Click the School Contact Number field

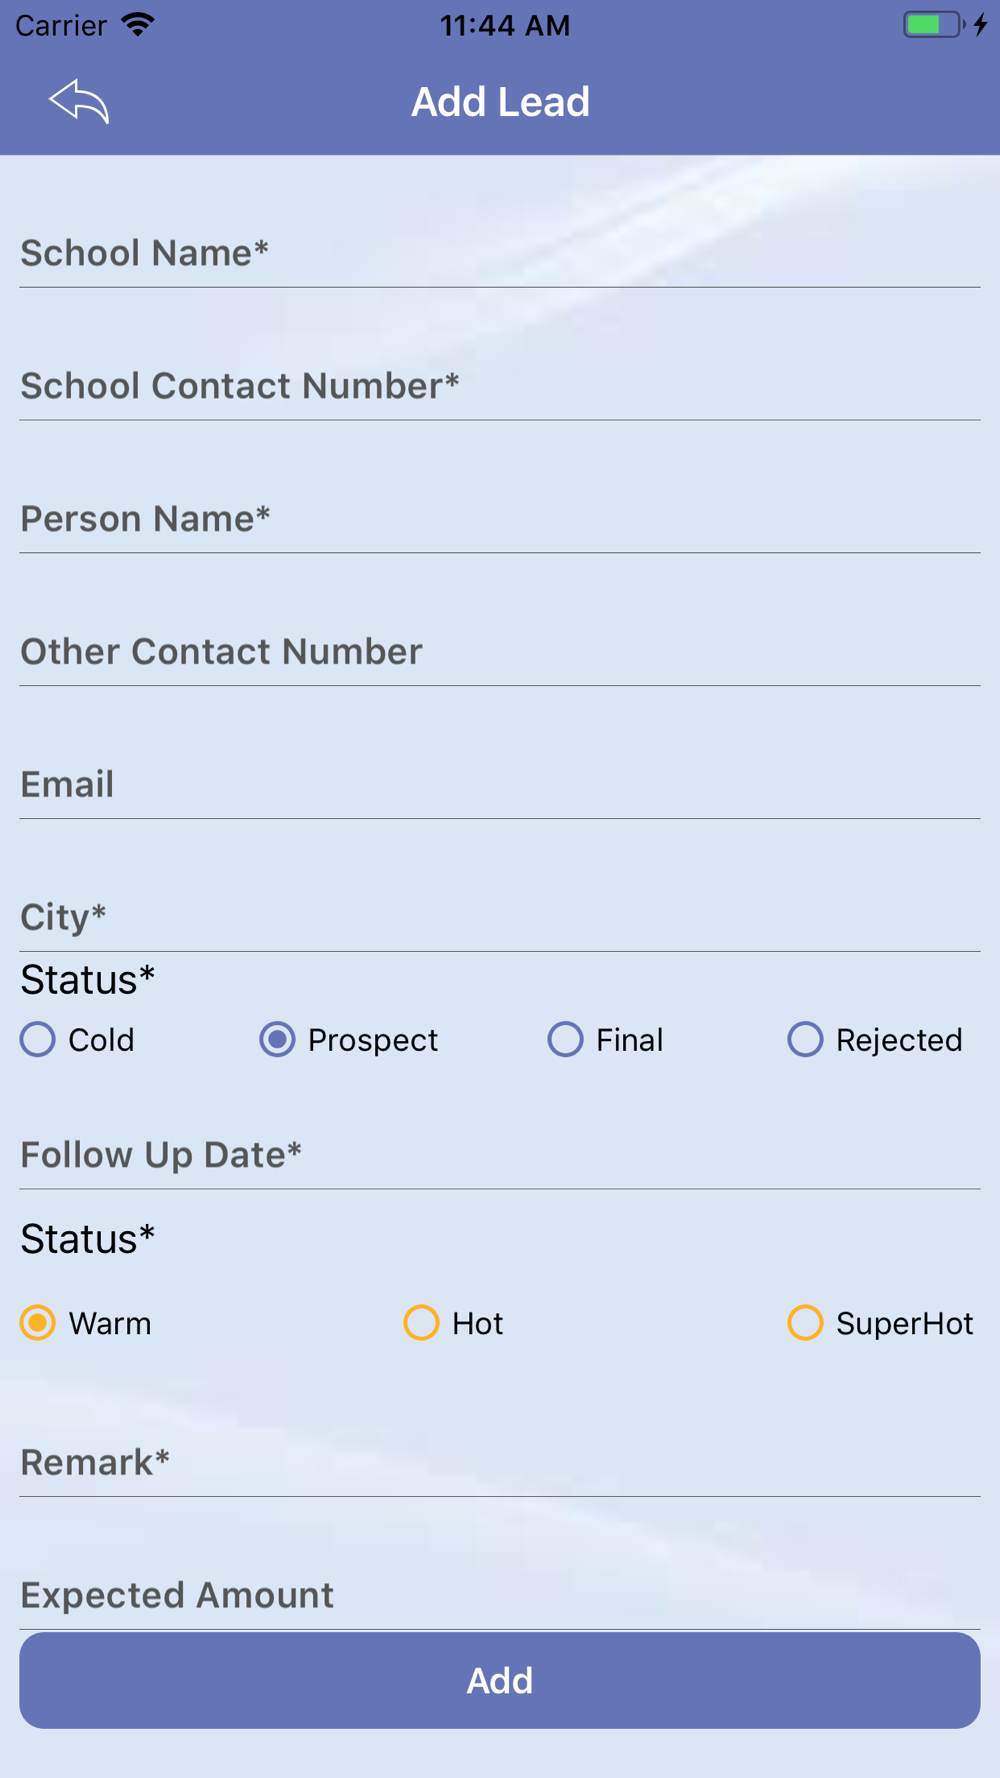(x=500, y=386)
